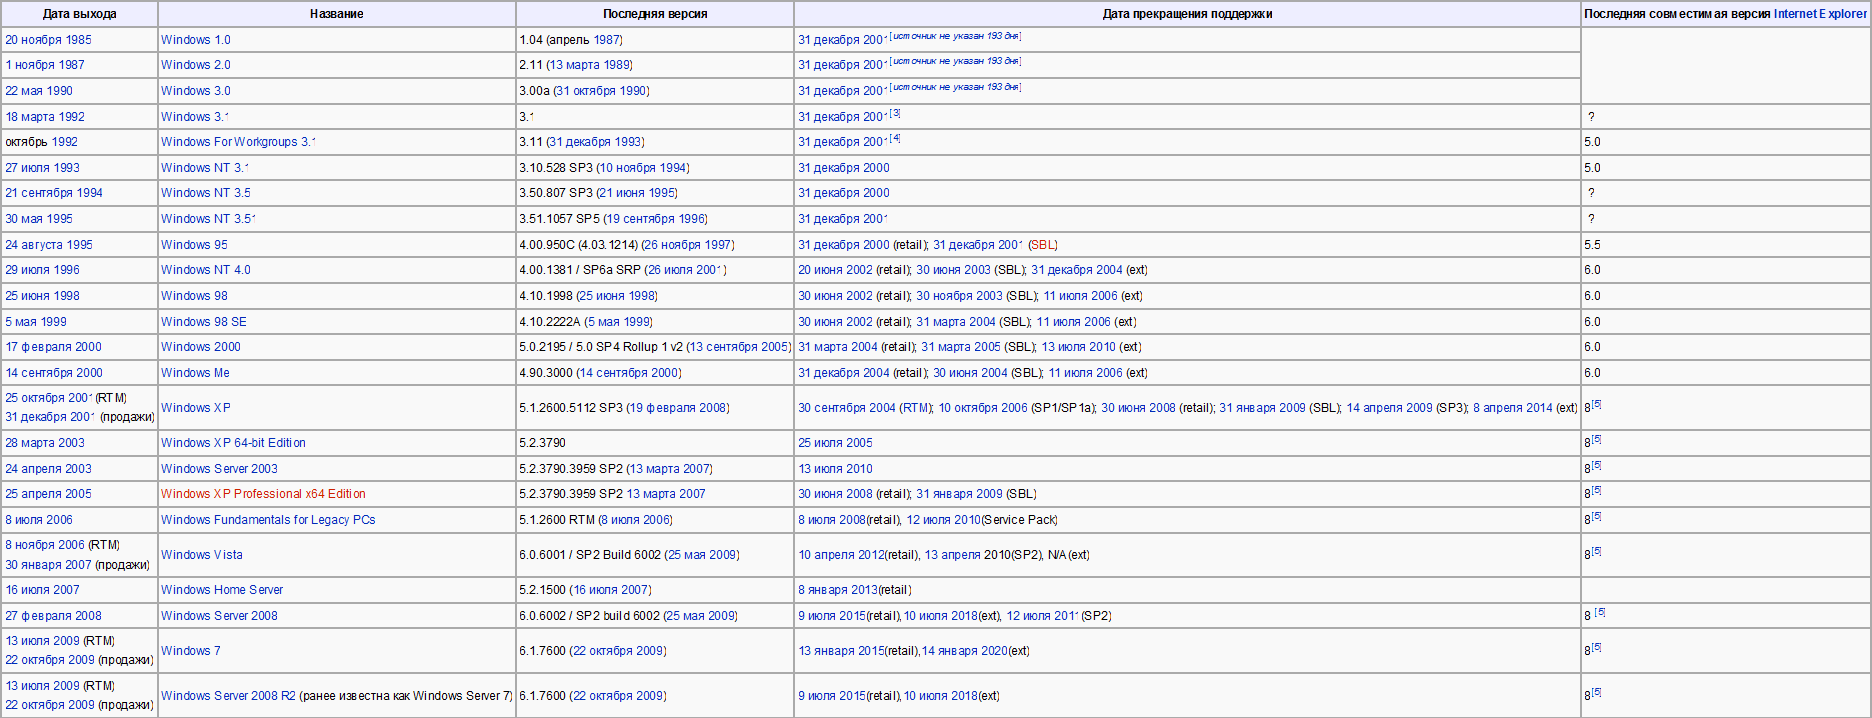Open the Windows 7 link
Image resolution: width=1872 pixels, height=718 pixels.
191,651
